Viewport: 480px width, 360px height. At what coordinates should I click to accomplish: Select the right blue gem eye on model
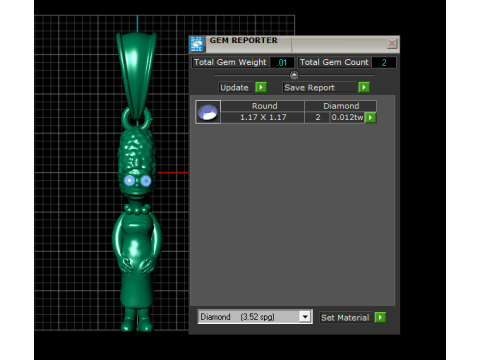pos(146,181)
